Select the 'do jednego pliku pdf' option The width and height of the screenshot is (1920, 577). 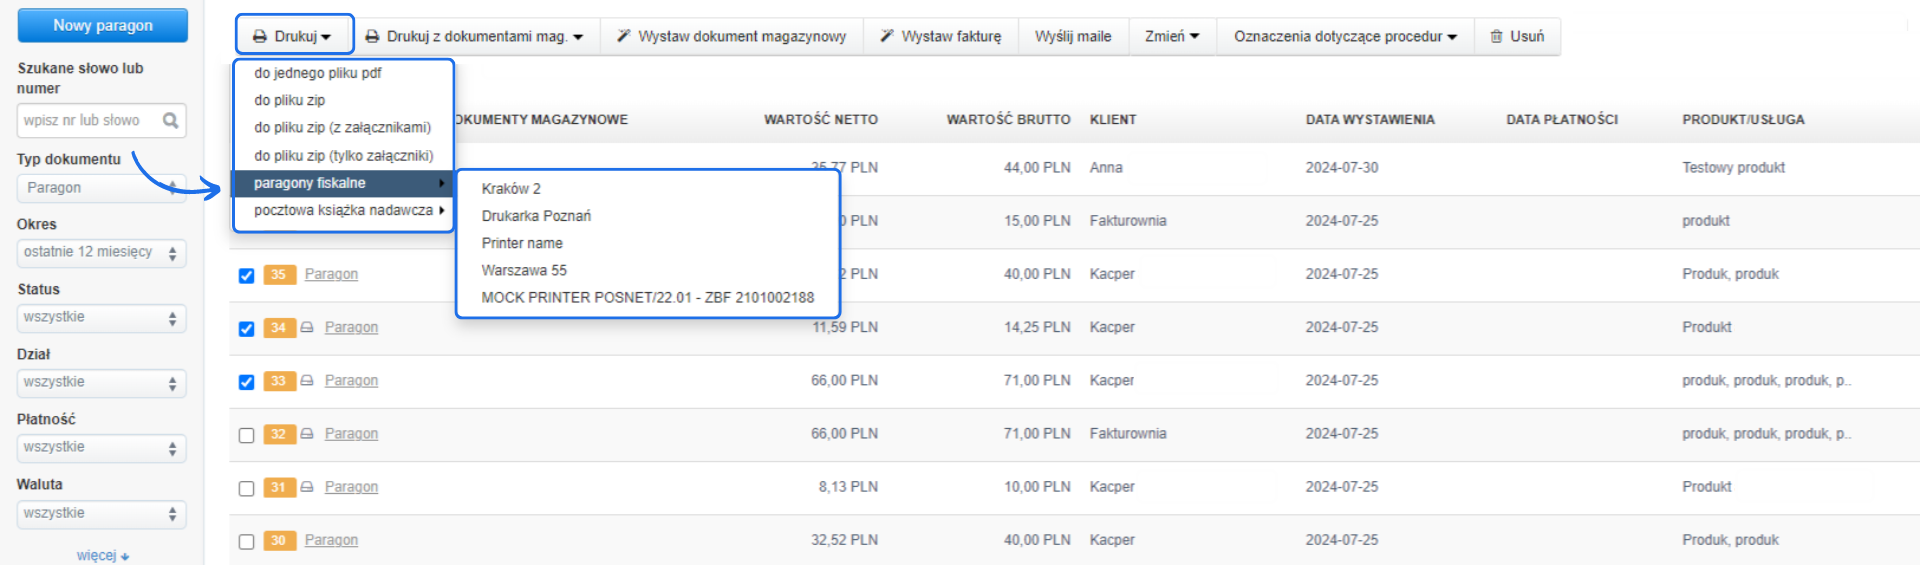[318, 73]
